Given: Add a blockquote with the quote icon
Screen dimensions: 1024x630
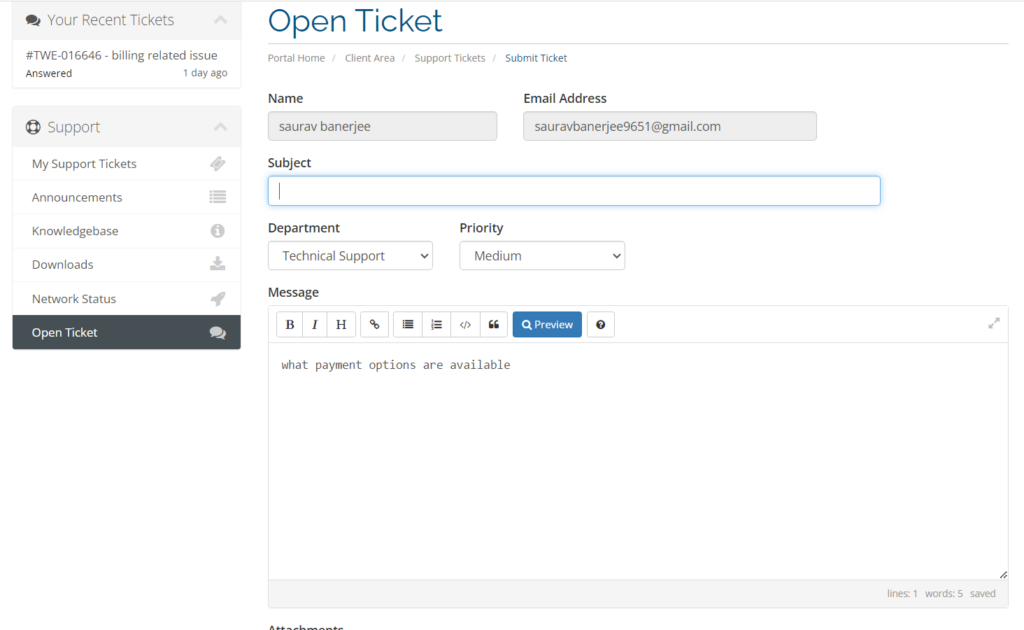Looking at the screenshot, I should [x=494, y=324].
